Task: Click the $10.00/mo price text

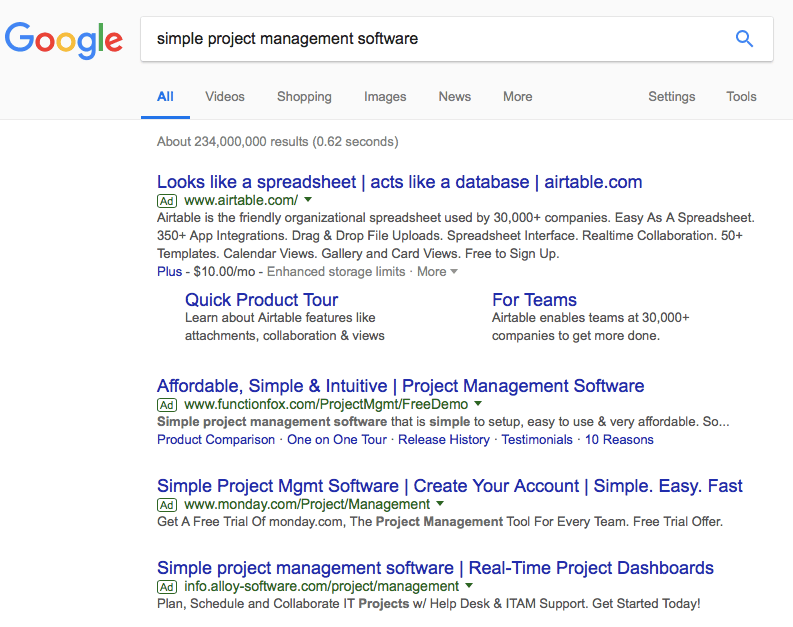Action: pos(224,272)
